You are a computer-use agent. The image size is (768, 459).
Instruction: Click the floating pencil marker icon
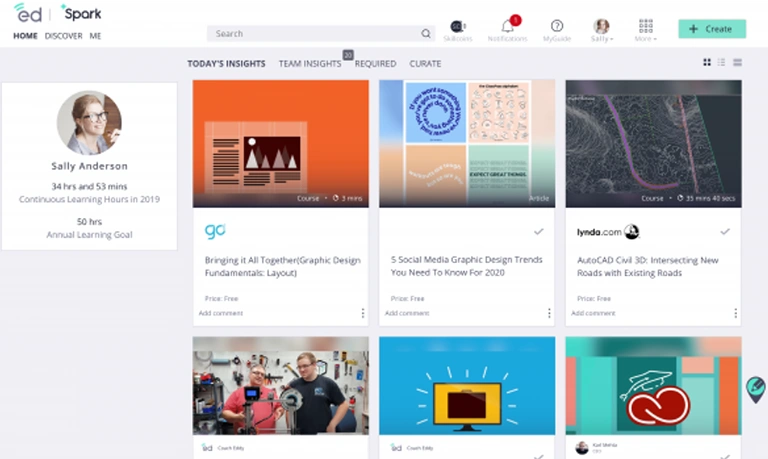coord(756,389)
